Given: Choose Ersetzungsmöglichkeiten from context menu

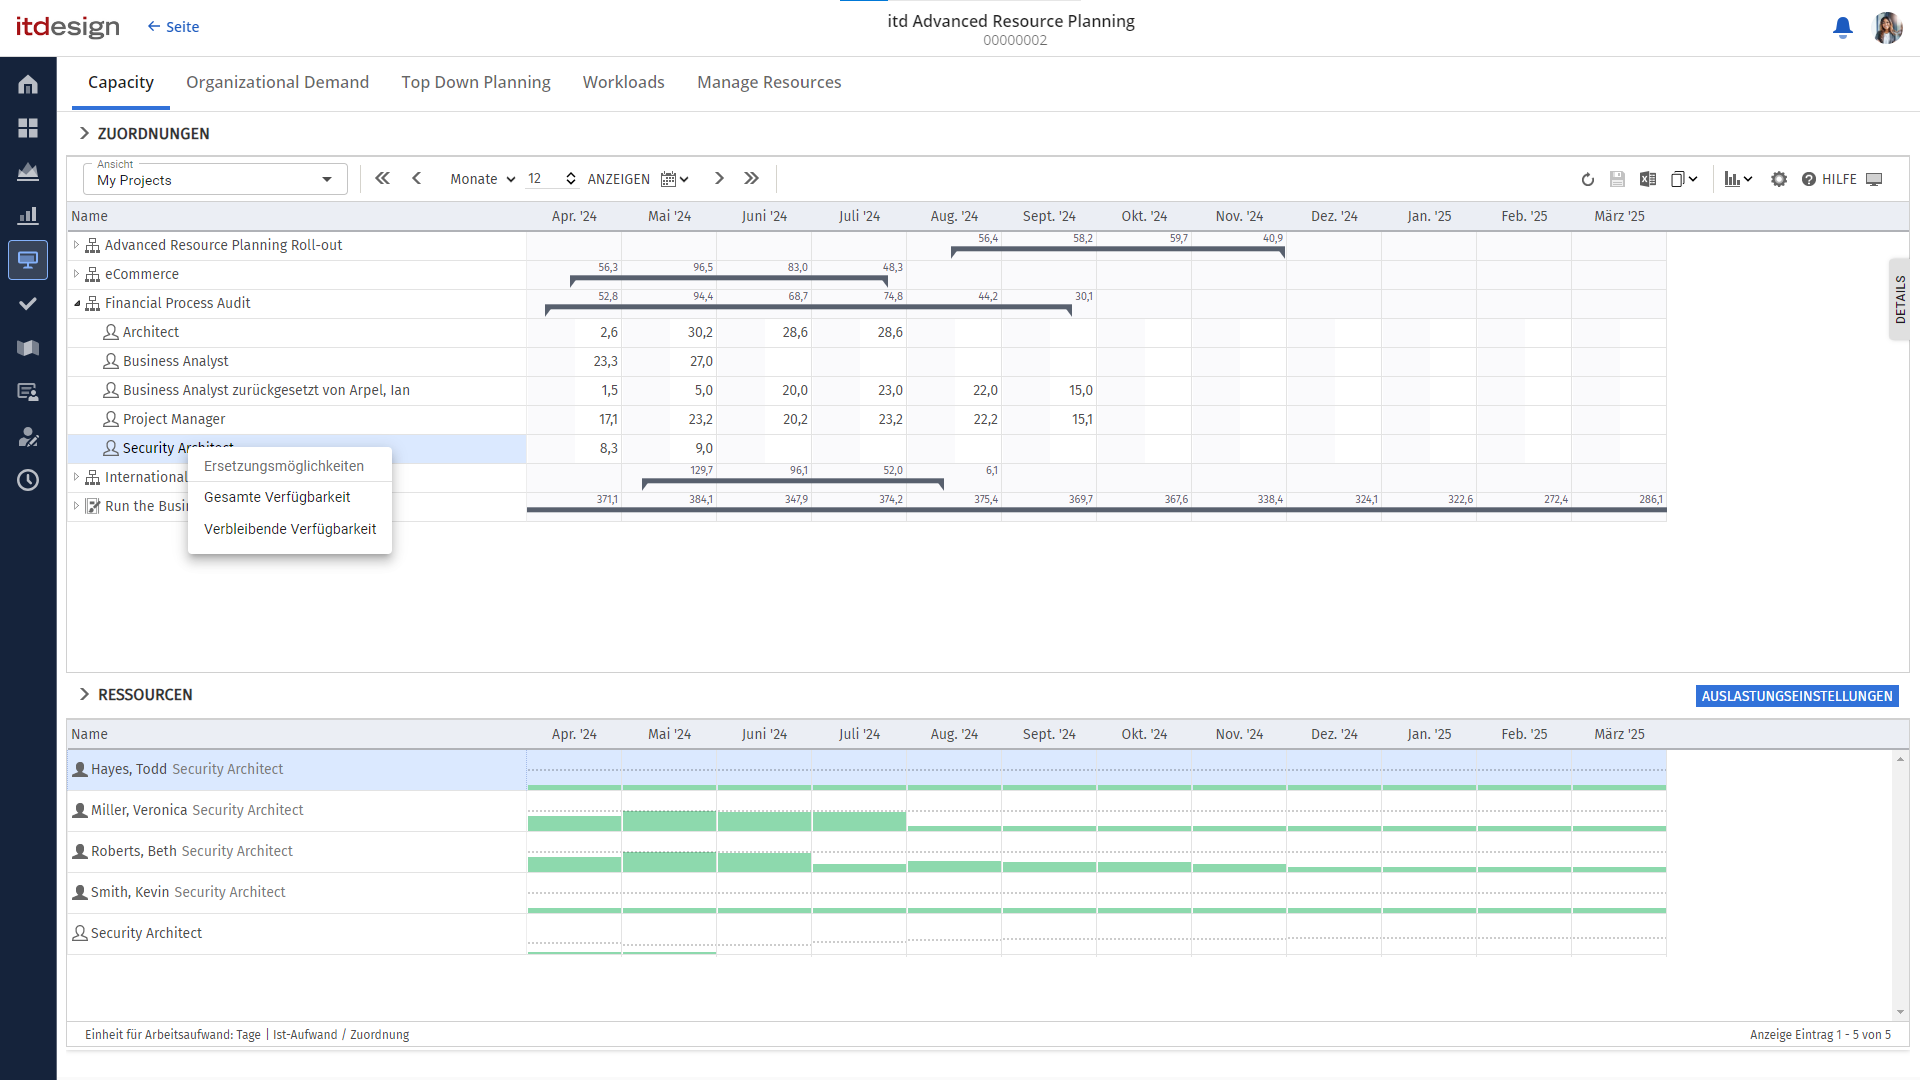Looking at the screenshot, I should tap(284, 466).
